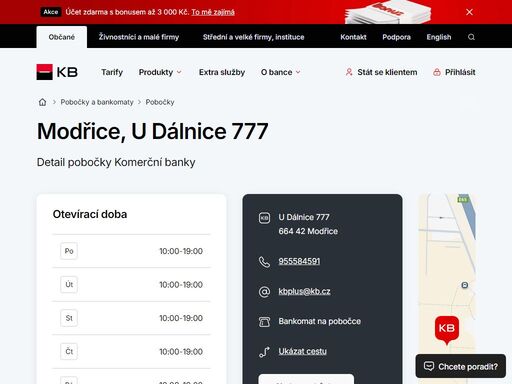This screenshot has width=512, height=384.
Task: Click the ATM icon by Bankomat na pobočce
Action: [264, 322]
